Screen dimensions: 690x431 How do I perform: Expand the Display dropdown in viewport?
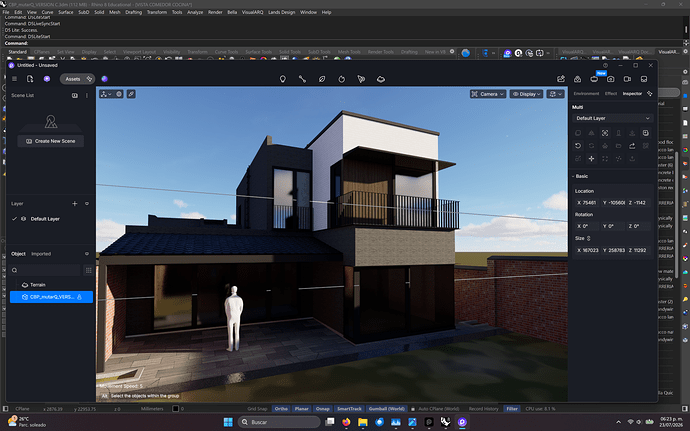coord(526,94)
